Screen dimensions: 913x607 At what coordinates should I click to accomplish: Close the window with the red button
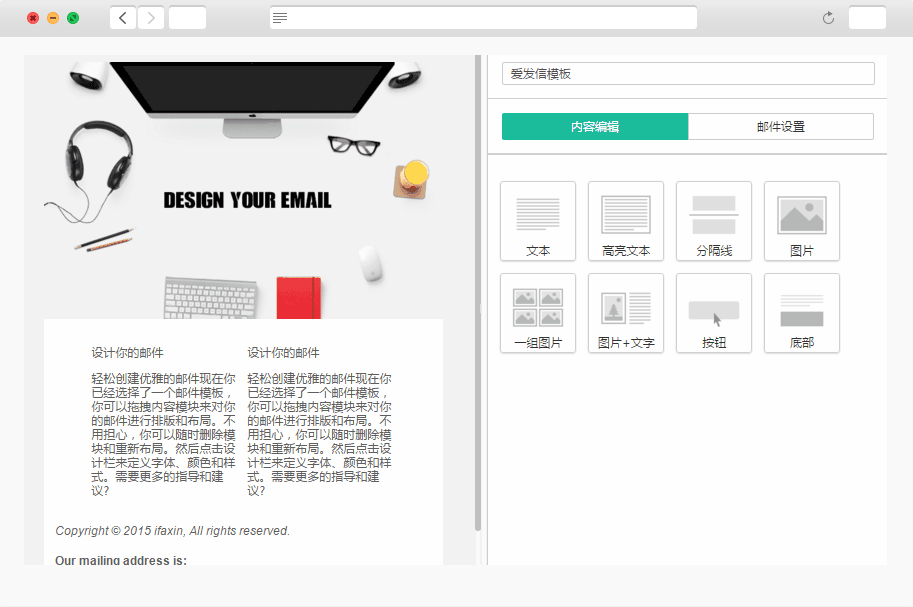coord(33,18)
